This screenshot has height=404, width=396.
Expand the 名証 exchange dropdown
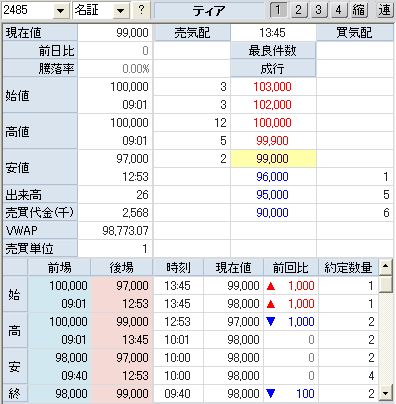pos(120,11)
